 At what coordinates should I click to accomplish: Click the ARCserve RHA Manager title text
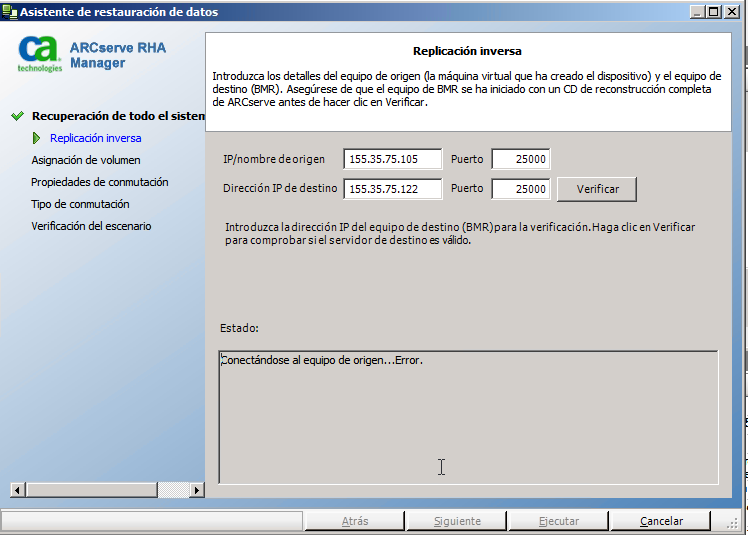tap(118, 55)
